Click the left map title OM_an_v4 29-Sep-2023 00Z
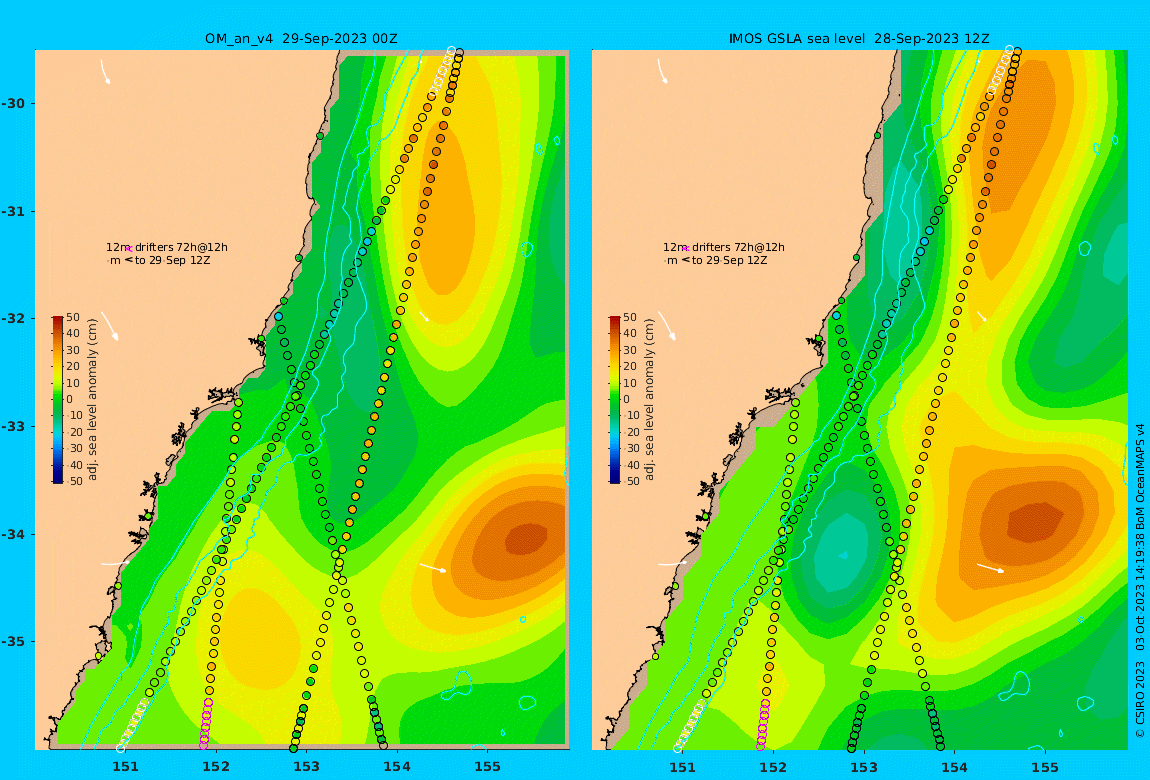The image size is (1150, 780). click(x=301, y=38)
